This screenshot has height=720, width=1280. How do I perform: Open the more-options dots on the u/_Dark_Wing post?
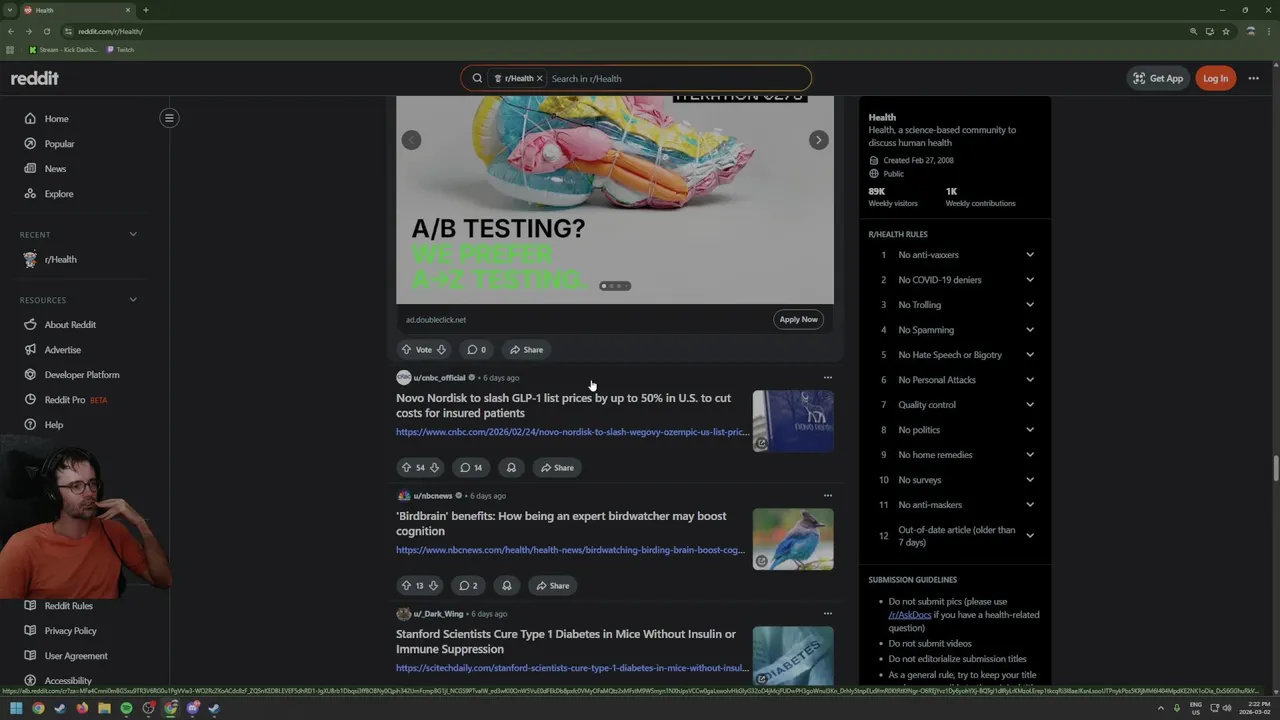tap(827, 614)
